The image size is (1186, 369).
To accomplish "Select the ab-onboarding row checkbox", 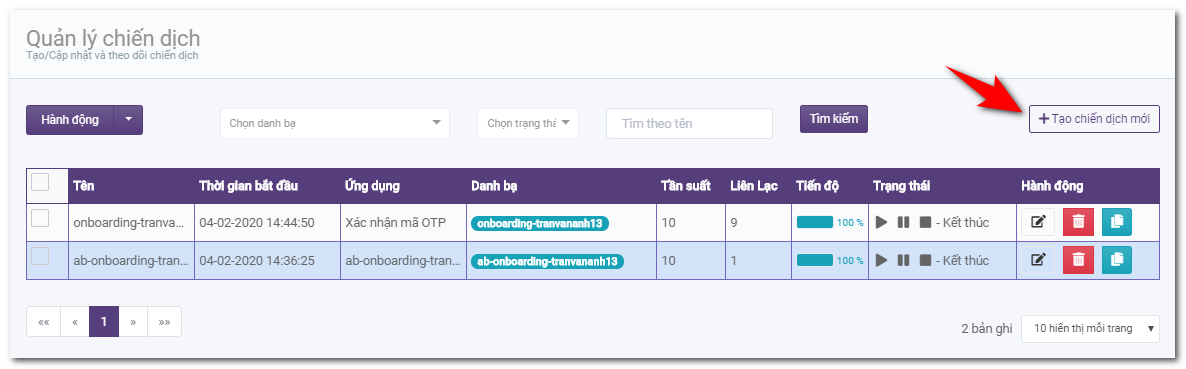I will click(x=40, y=256).
